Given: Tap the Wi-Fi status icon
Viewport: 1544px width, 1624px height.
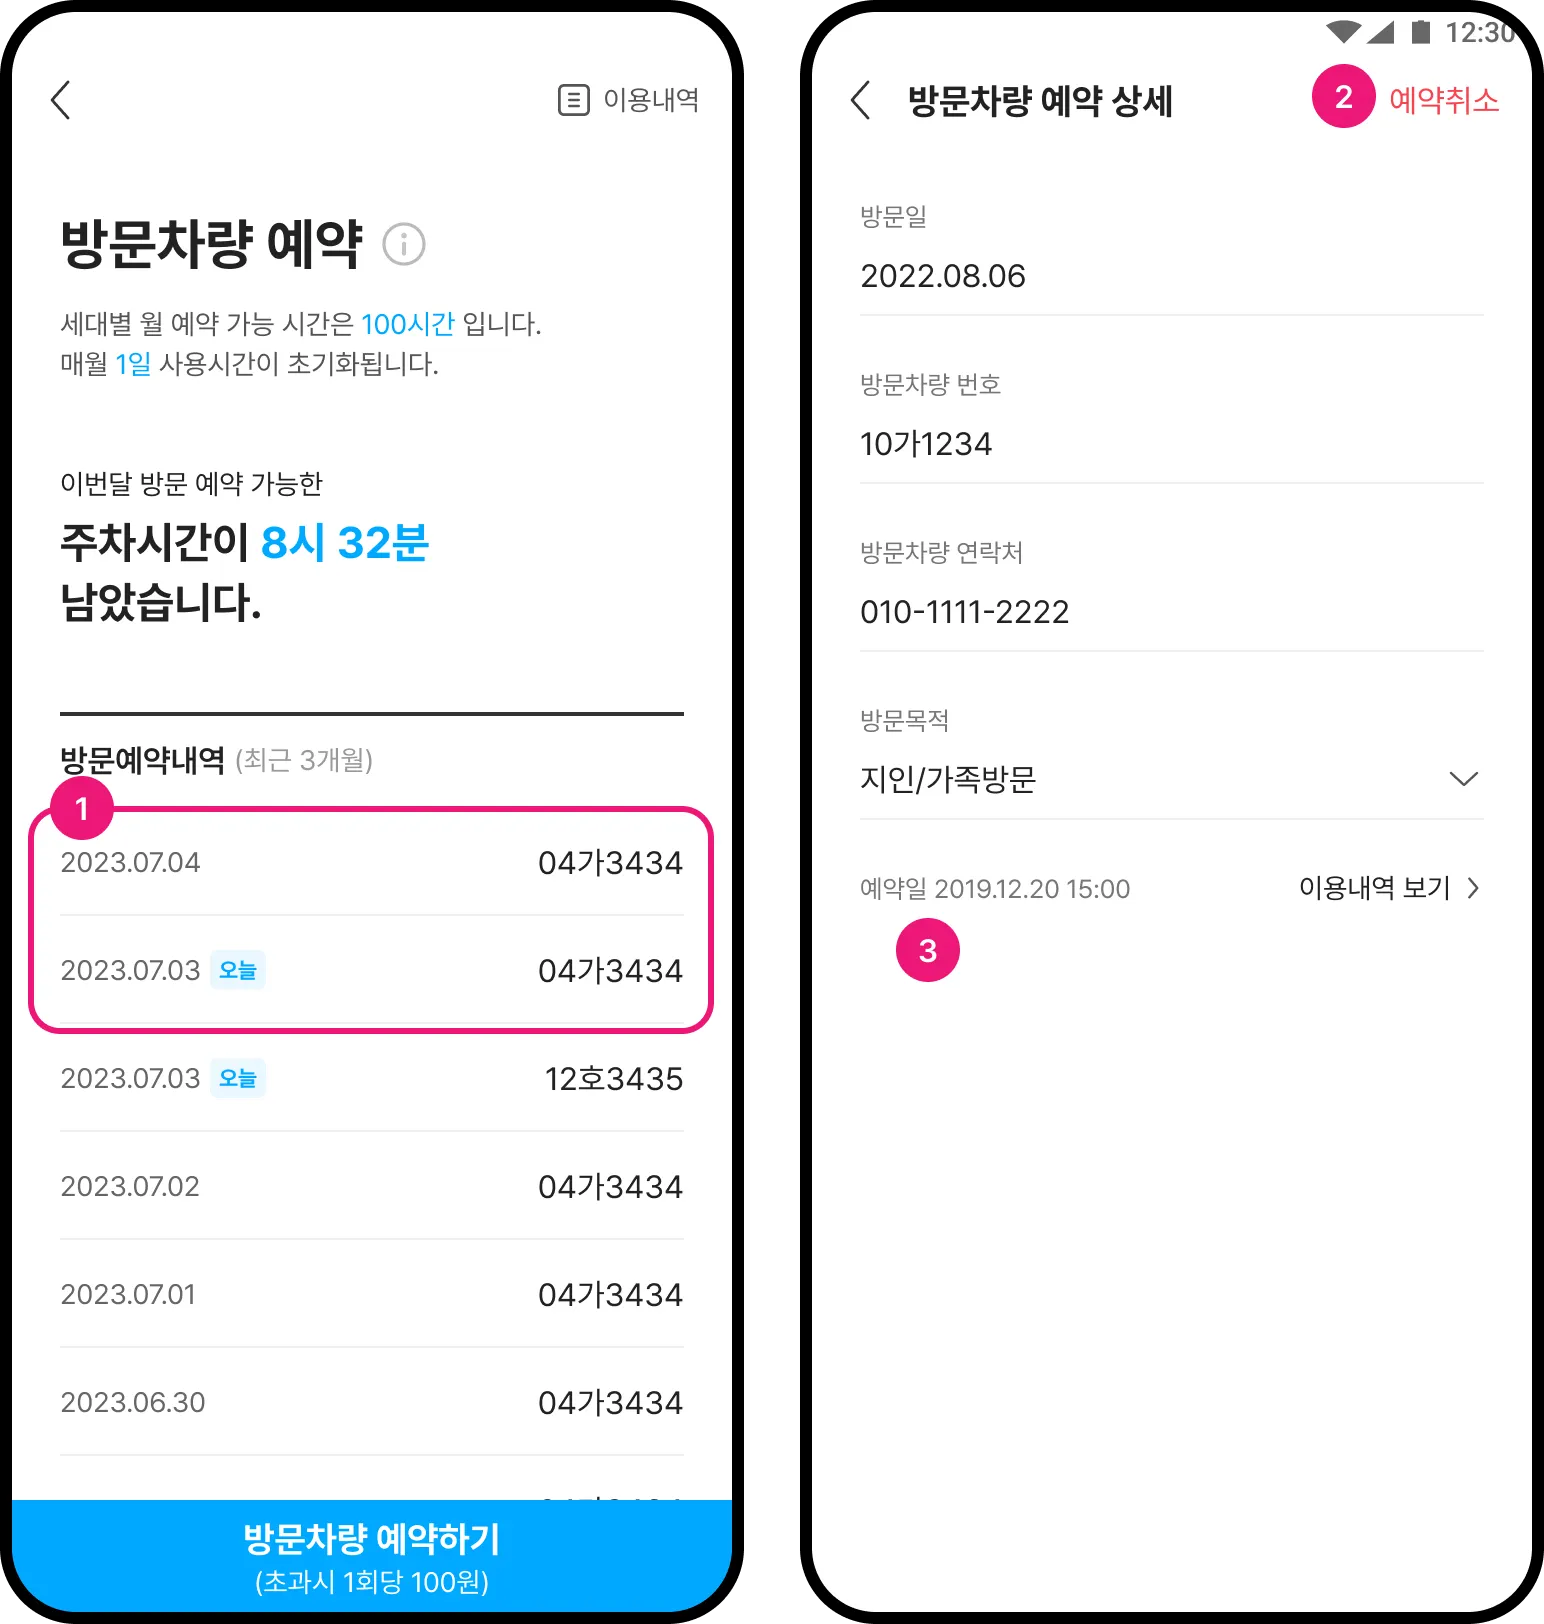Looking at the screenshot, I should tap(1343, 32).
